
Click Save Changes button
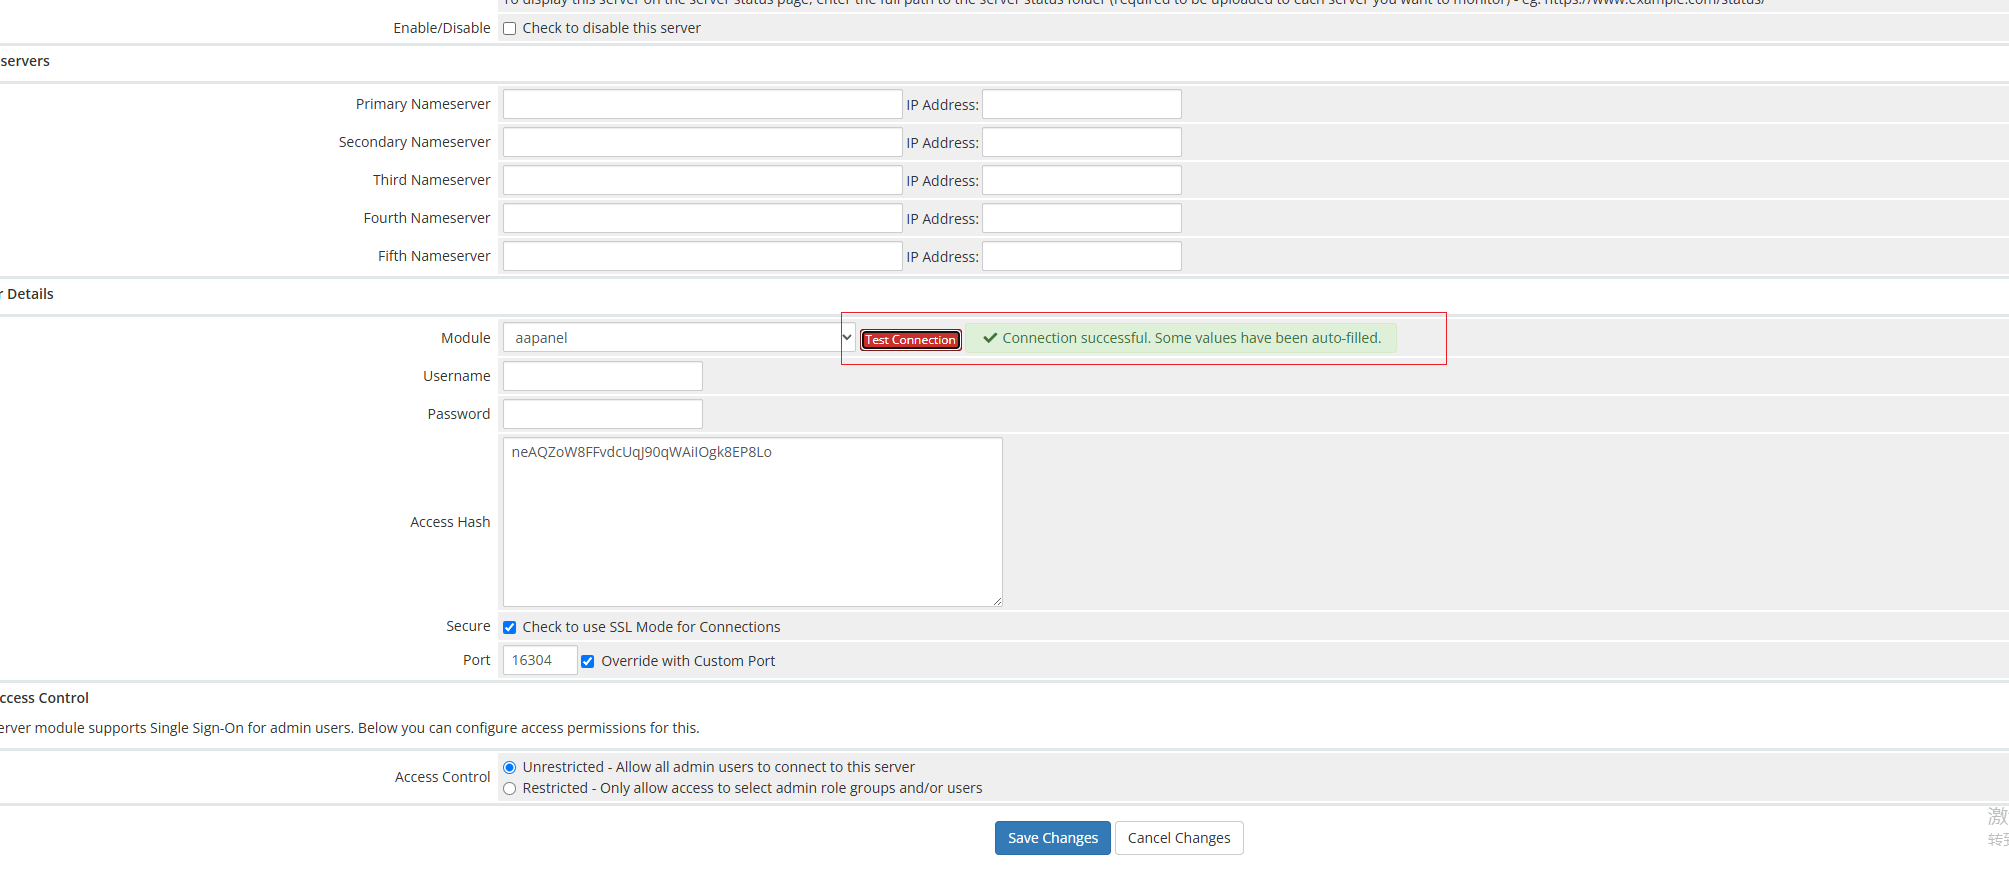pyautogui.click(x=1052, y=838)
